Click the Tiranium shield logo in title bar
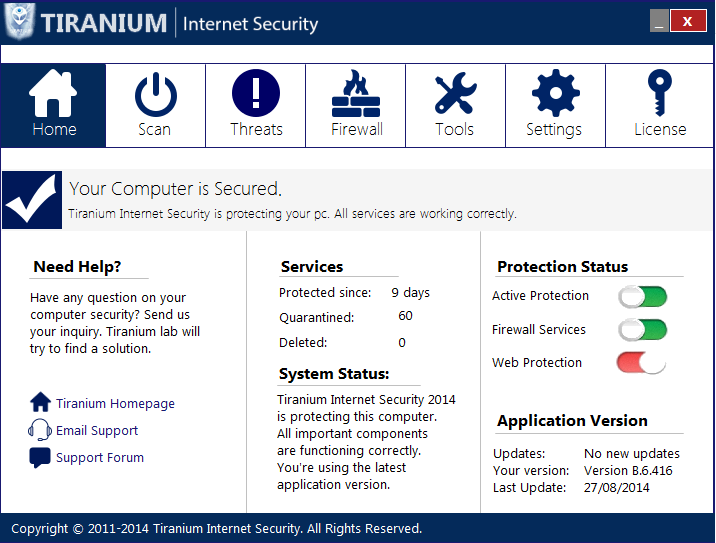 20,22
